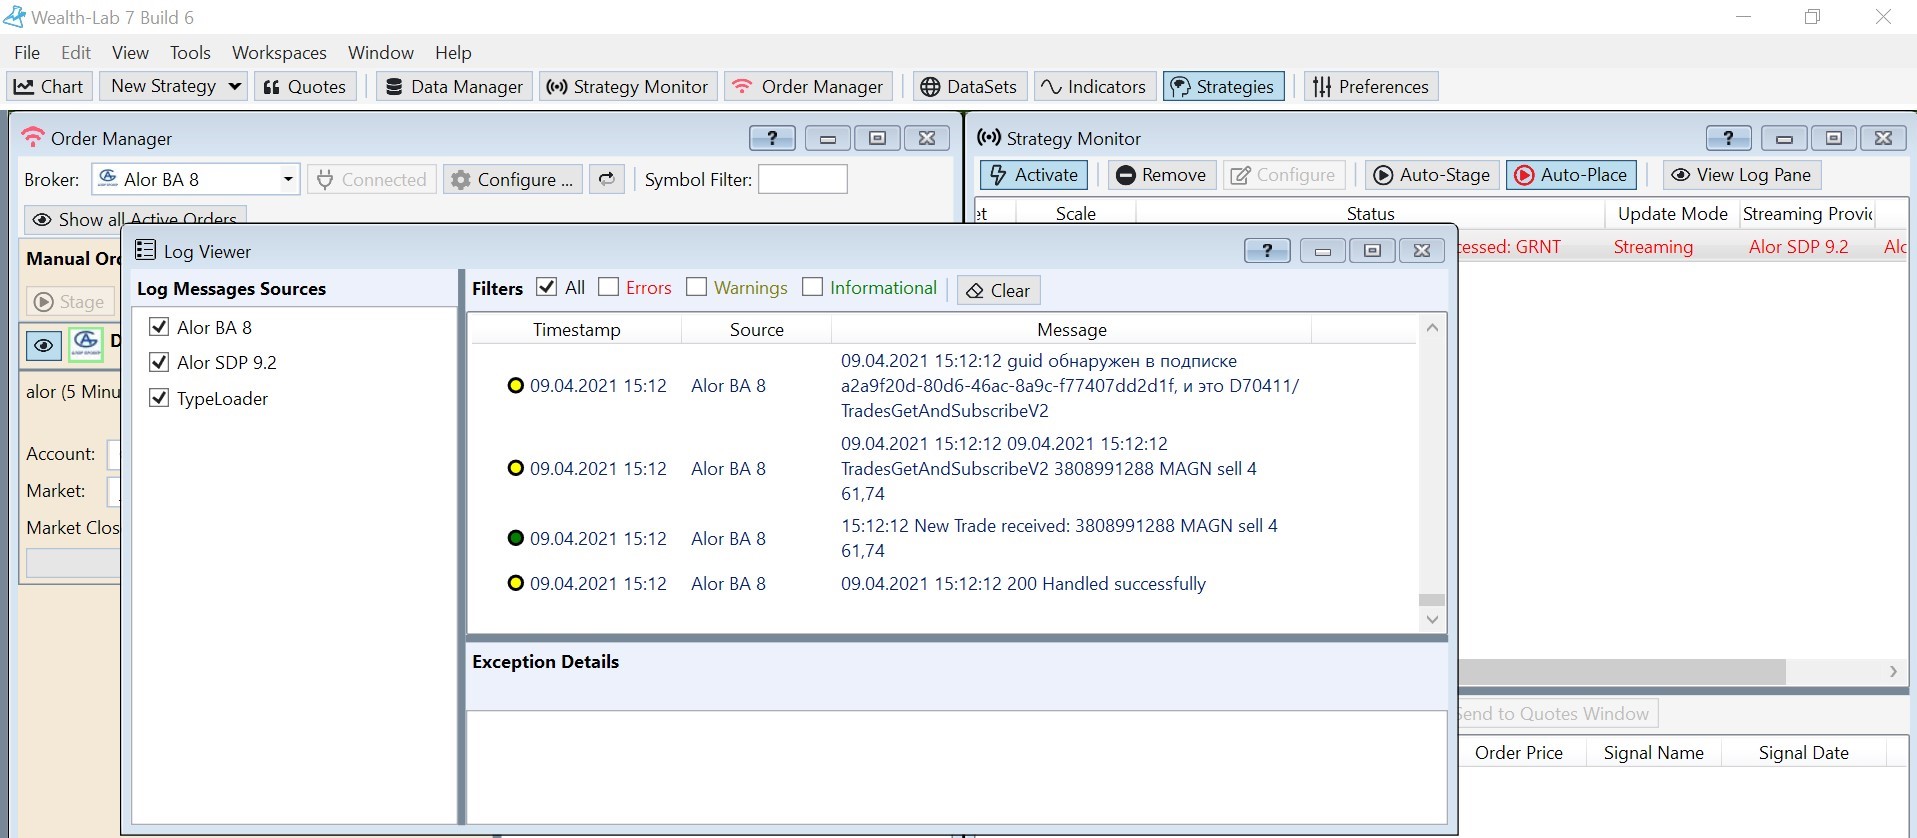Open Preferences from toolbar
1917x838 pixels.
point(1371,87)
